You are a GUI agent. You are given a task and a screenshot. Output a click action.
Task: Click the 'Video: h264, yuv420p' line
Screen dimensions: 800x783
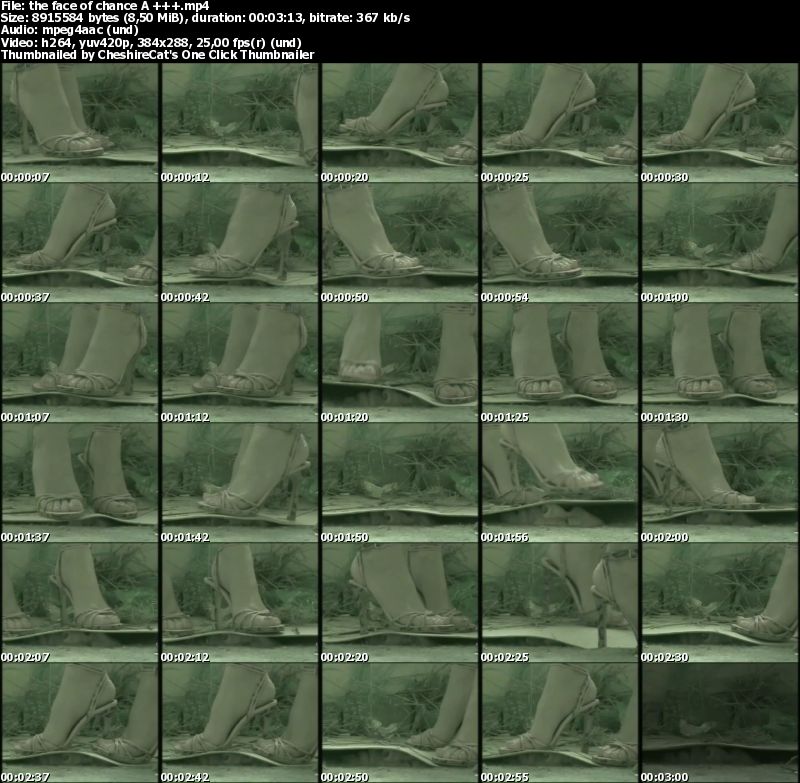tap(151, 42)
